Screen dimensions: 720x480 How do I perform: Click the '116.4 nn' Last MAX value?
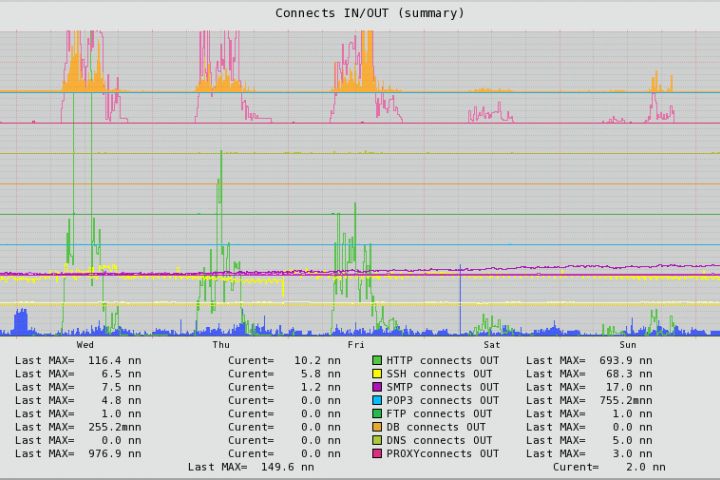[x=114, y=361]
